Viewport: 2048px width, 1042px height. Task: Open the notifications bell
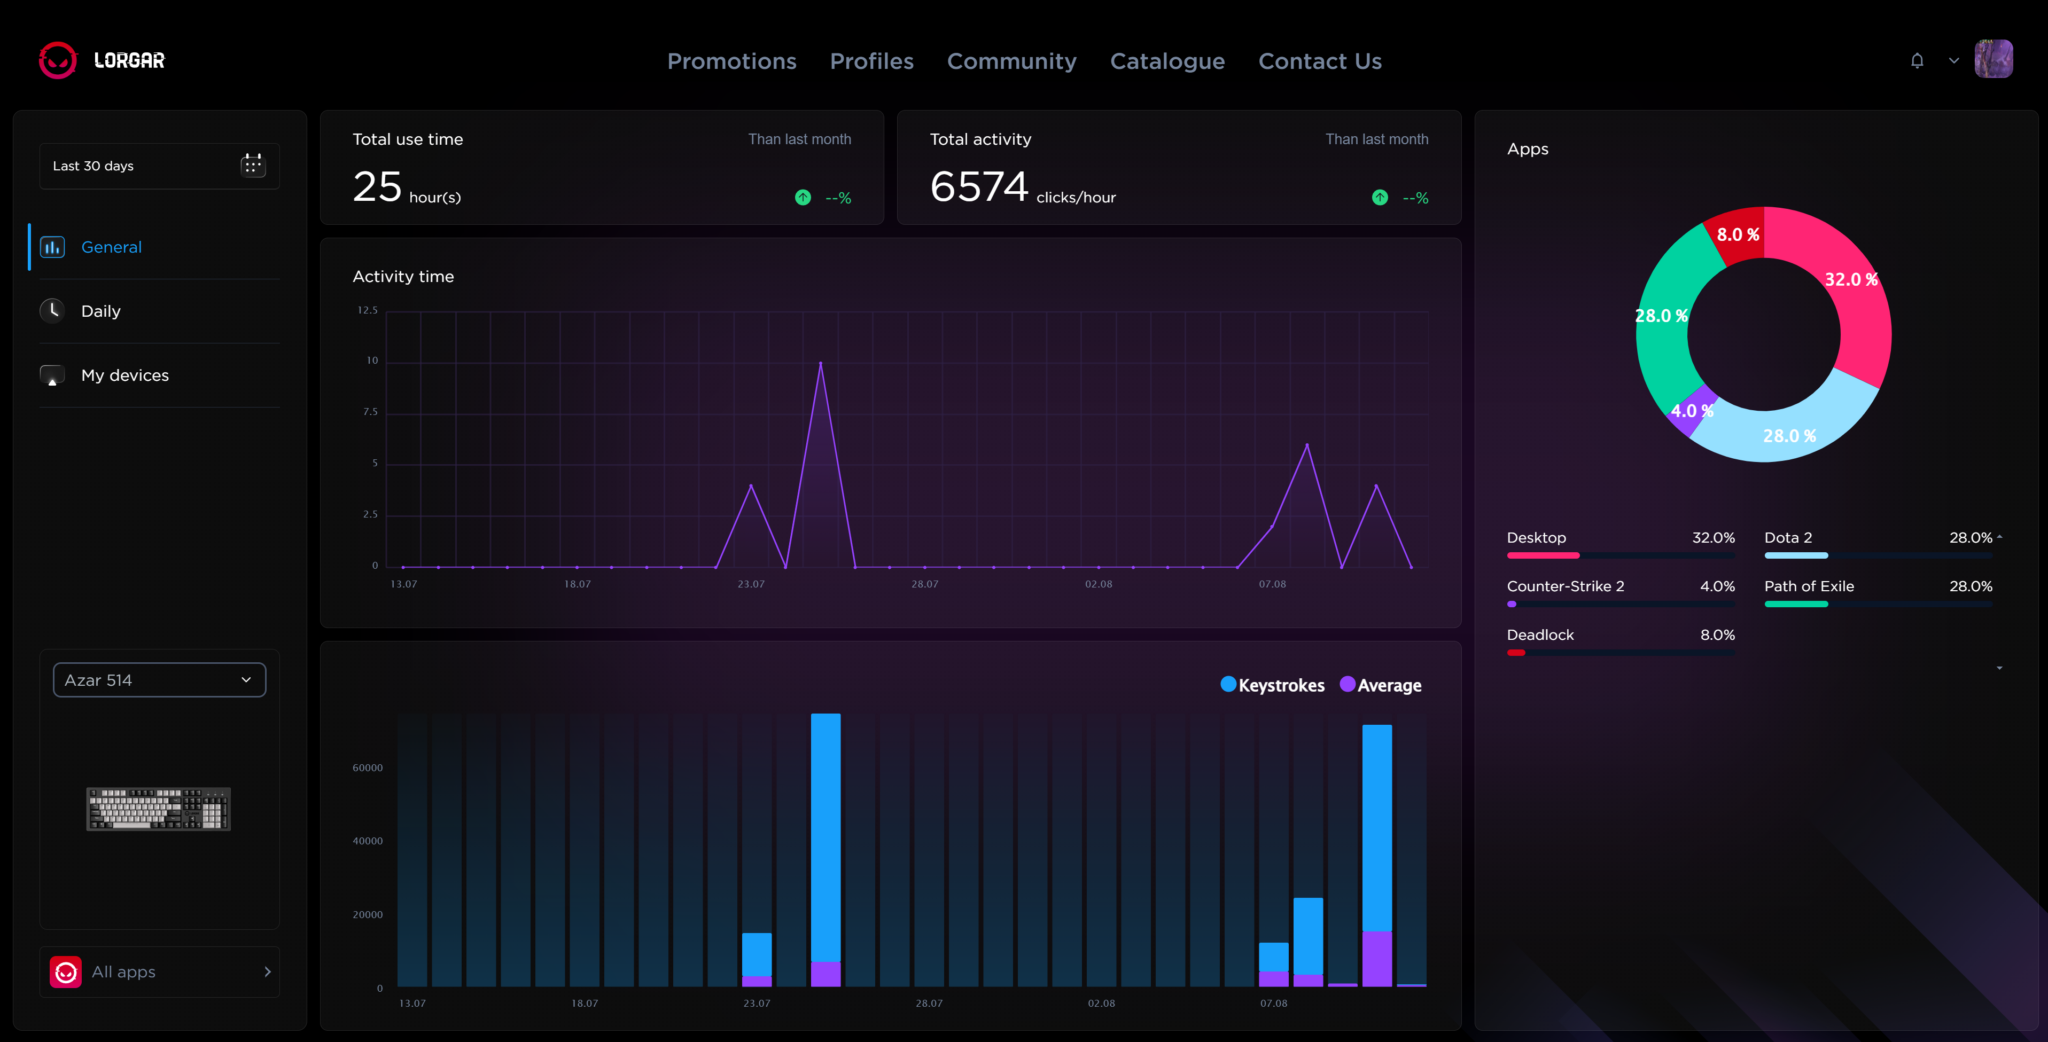[1917, 60]
